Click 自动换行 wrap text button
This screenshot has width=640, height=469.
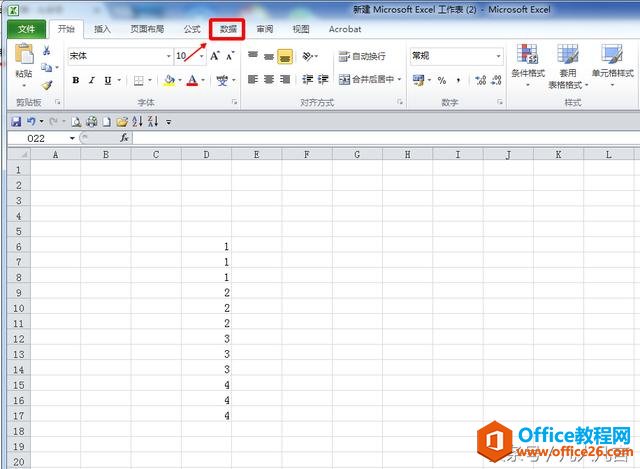click(x=362, y=56)
